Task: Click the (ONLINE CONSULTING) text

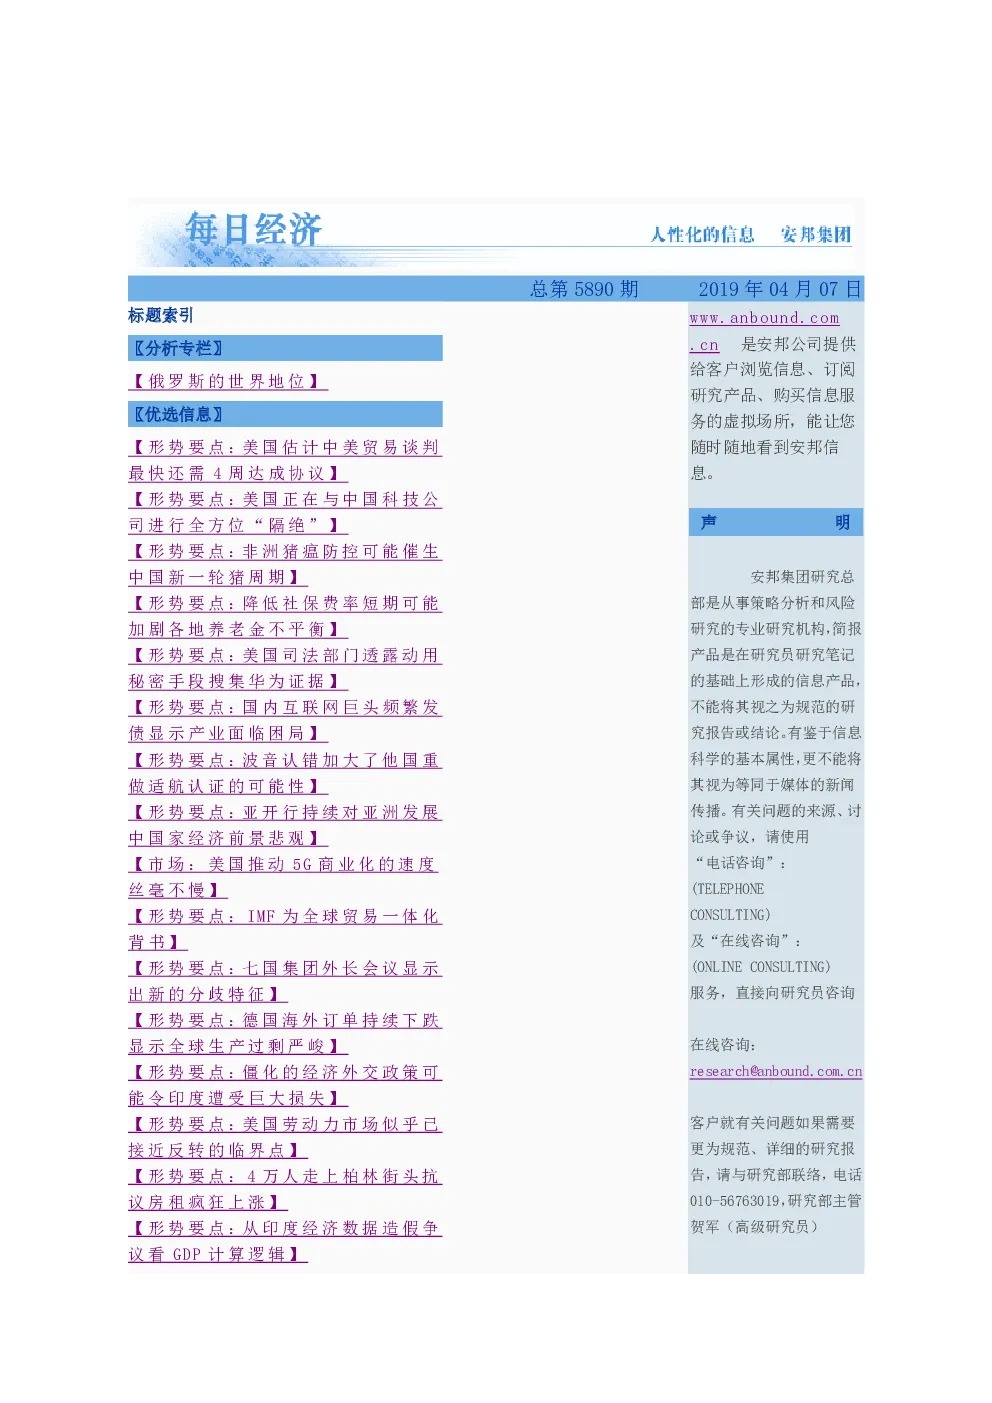Action: [x=760, y=967]
